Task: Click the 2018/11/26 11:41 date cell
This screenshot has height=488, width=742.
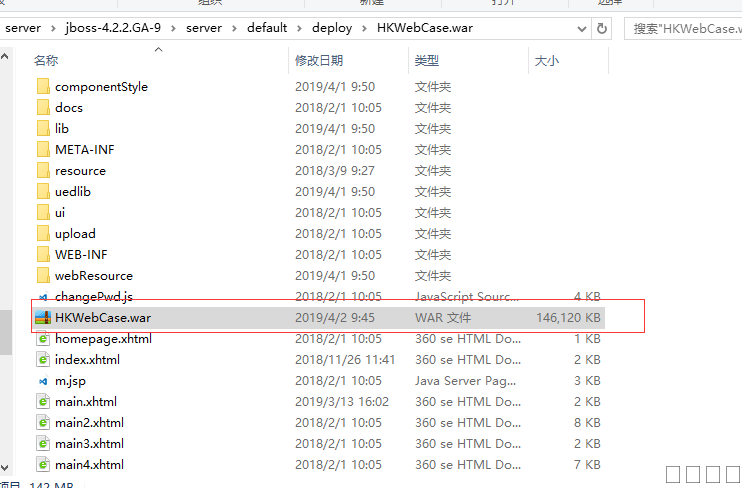Action: pos(344,360)
